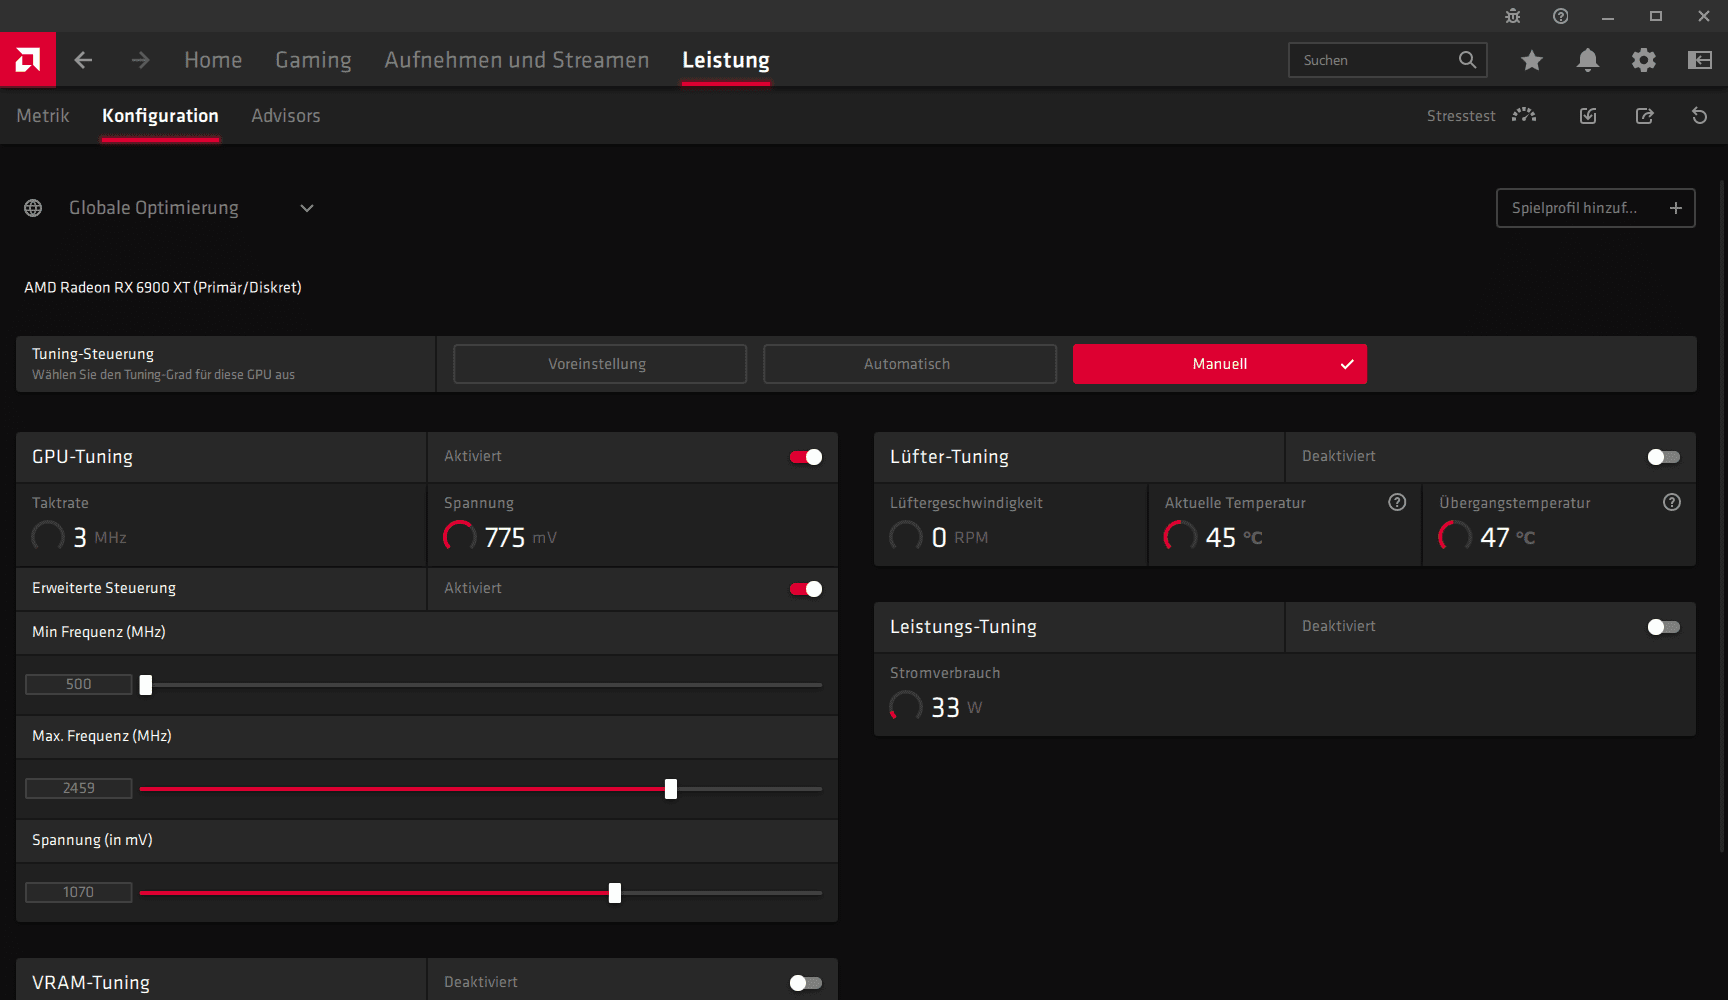Click the export profile icon

1644,116
